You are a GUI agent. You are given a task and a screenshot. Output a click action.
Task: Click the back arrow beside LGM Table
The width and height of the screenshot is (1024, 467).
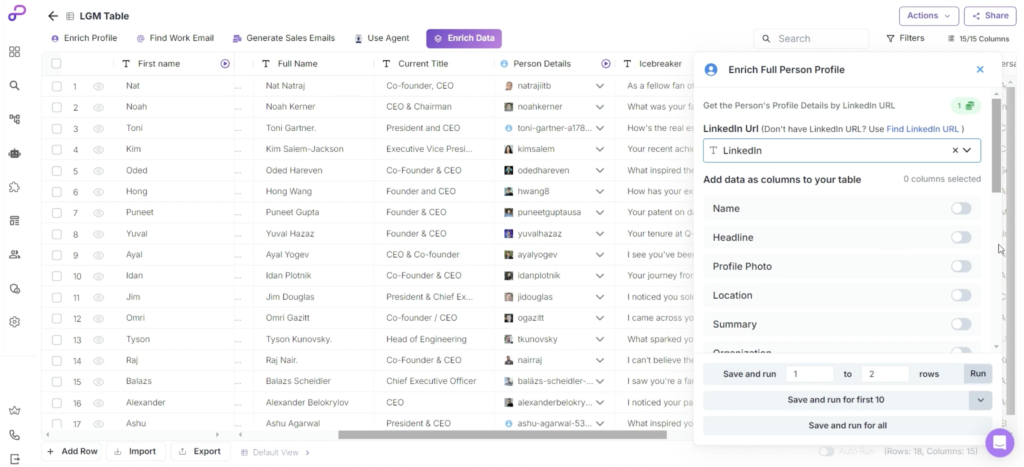53,16
